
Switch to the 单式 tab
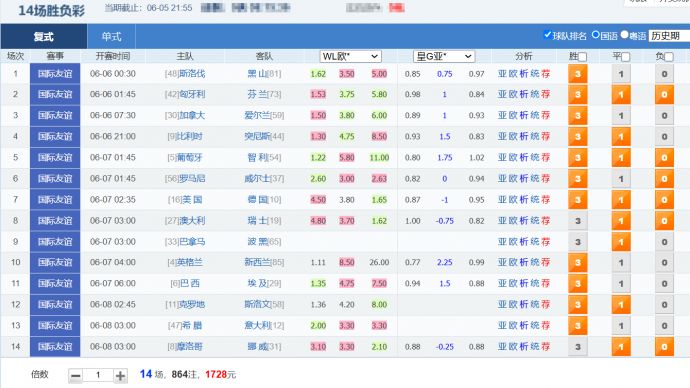111,37
